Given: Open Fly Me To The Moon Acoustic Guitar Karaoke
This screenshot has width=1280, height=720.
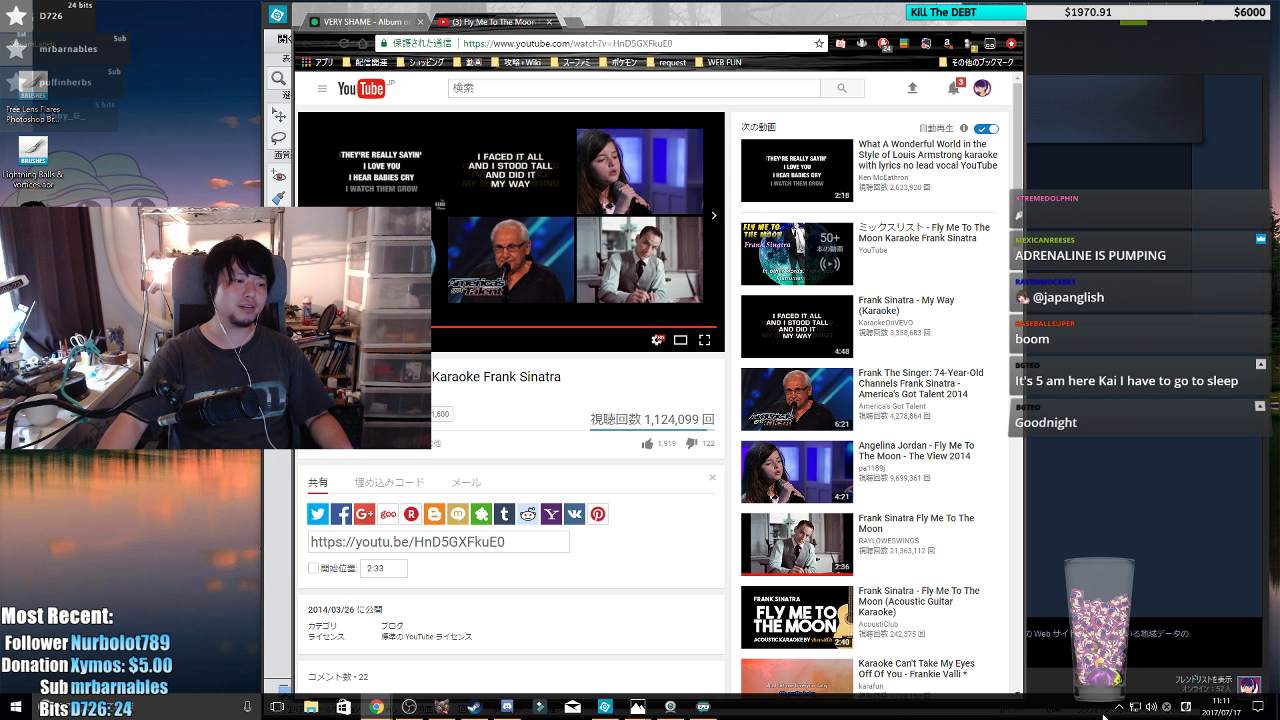Looking at the screenshot, I should pyautogui.click(x=919, y=601).
